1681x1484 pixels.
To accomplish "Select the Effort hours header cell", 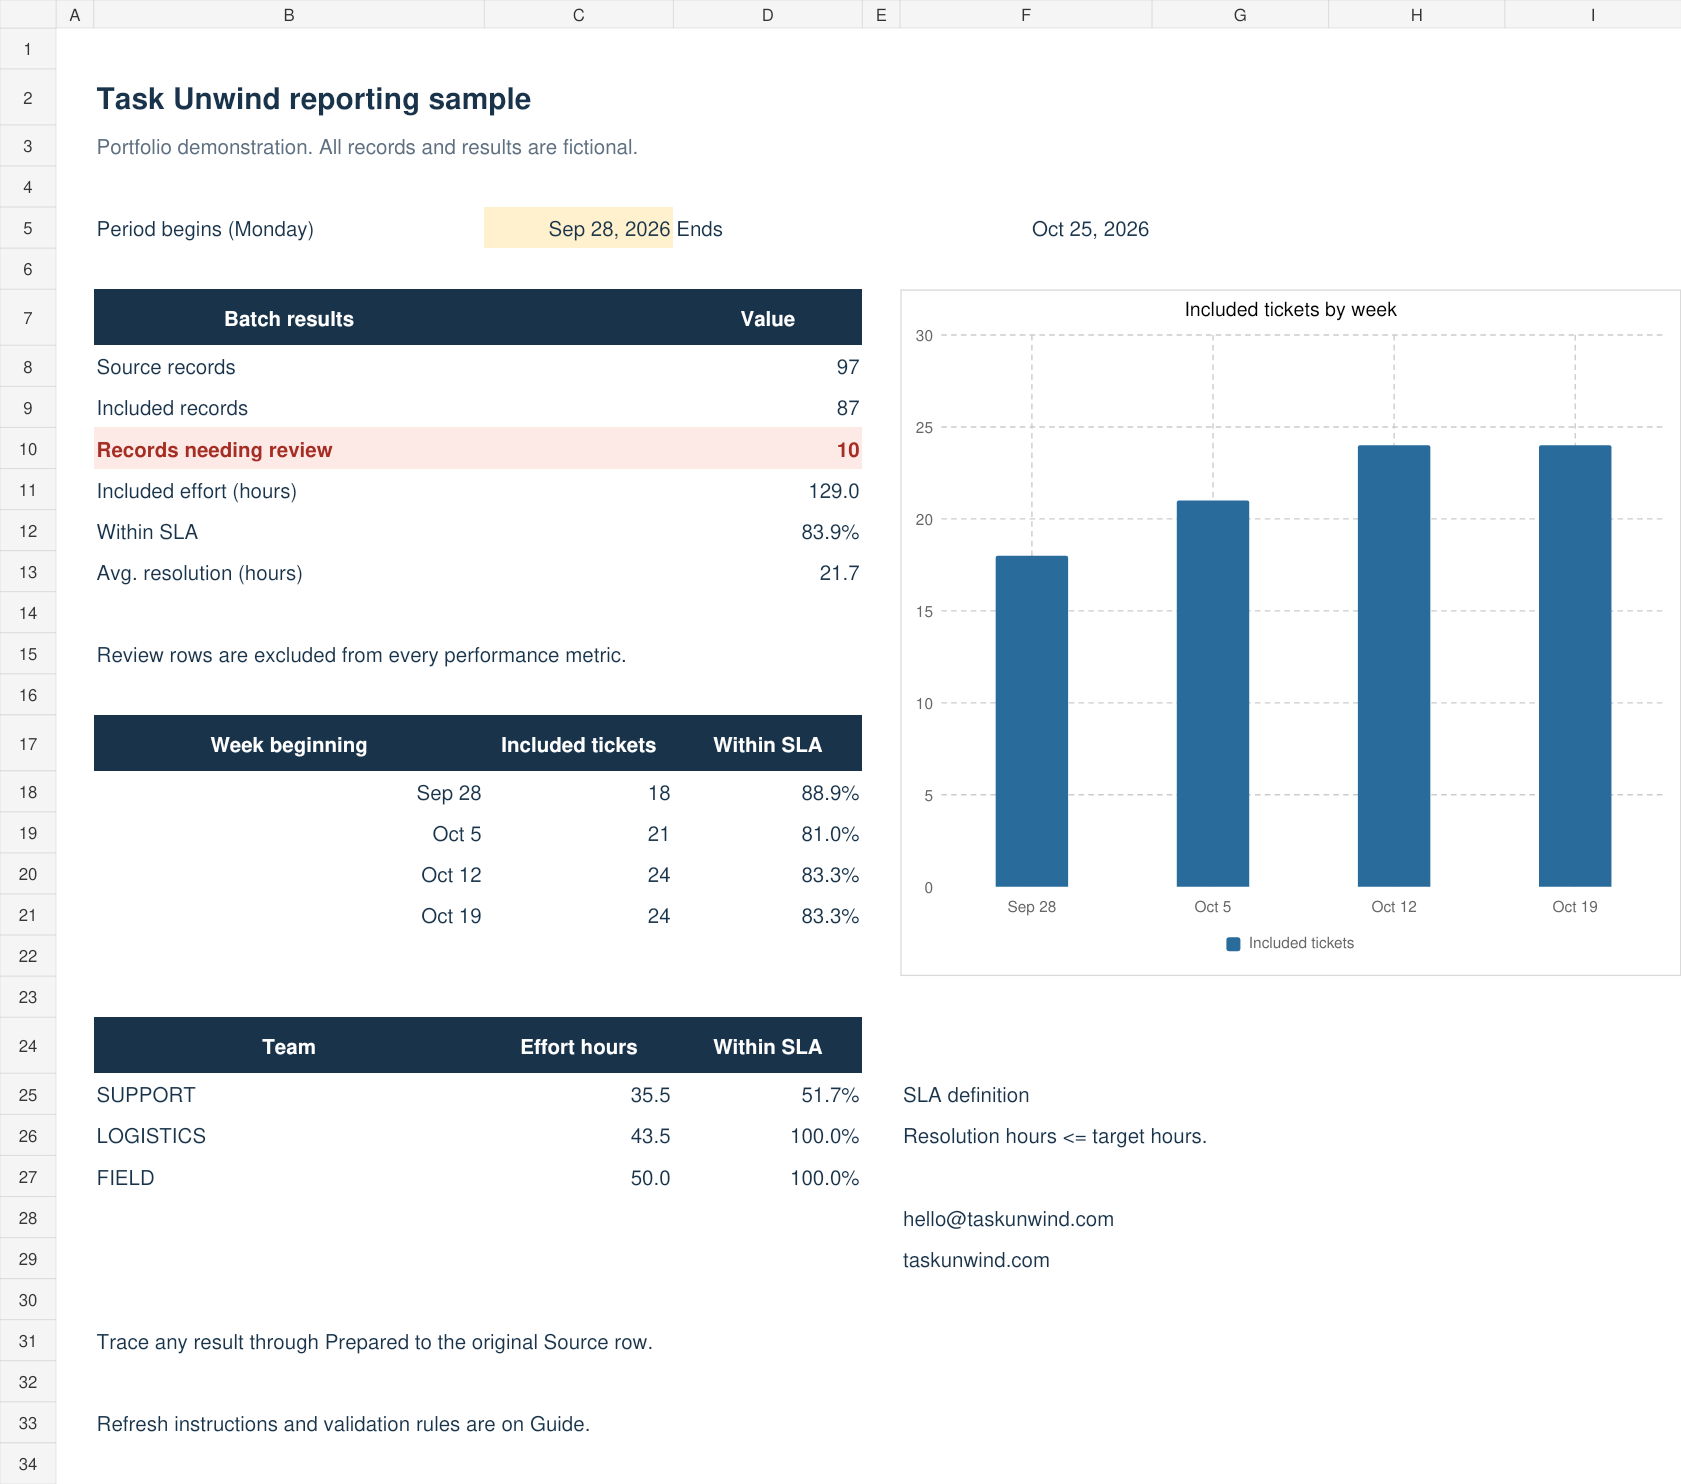I will [578, 1046].
